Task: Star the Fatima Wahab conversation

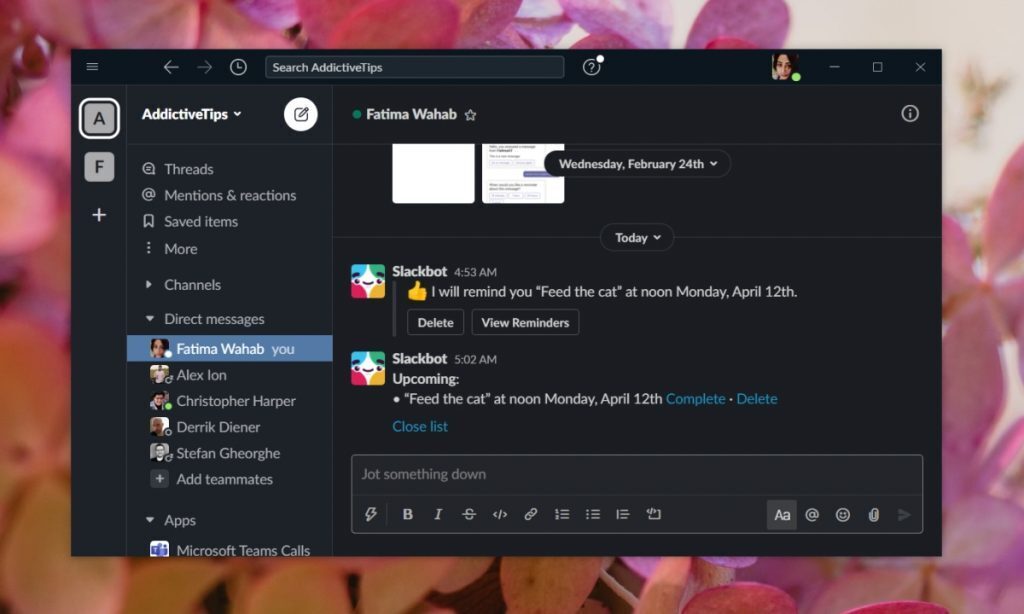Action: click(470, 114)
